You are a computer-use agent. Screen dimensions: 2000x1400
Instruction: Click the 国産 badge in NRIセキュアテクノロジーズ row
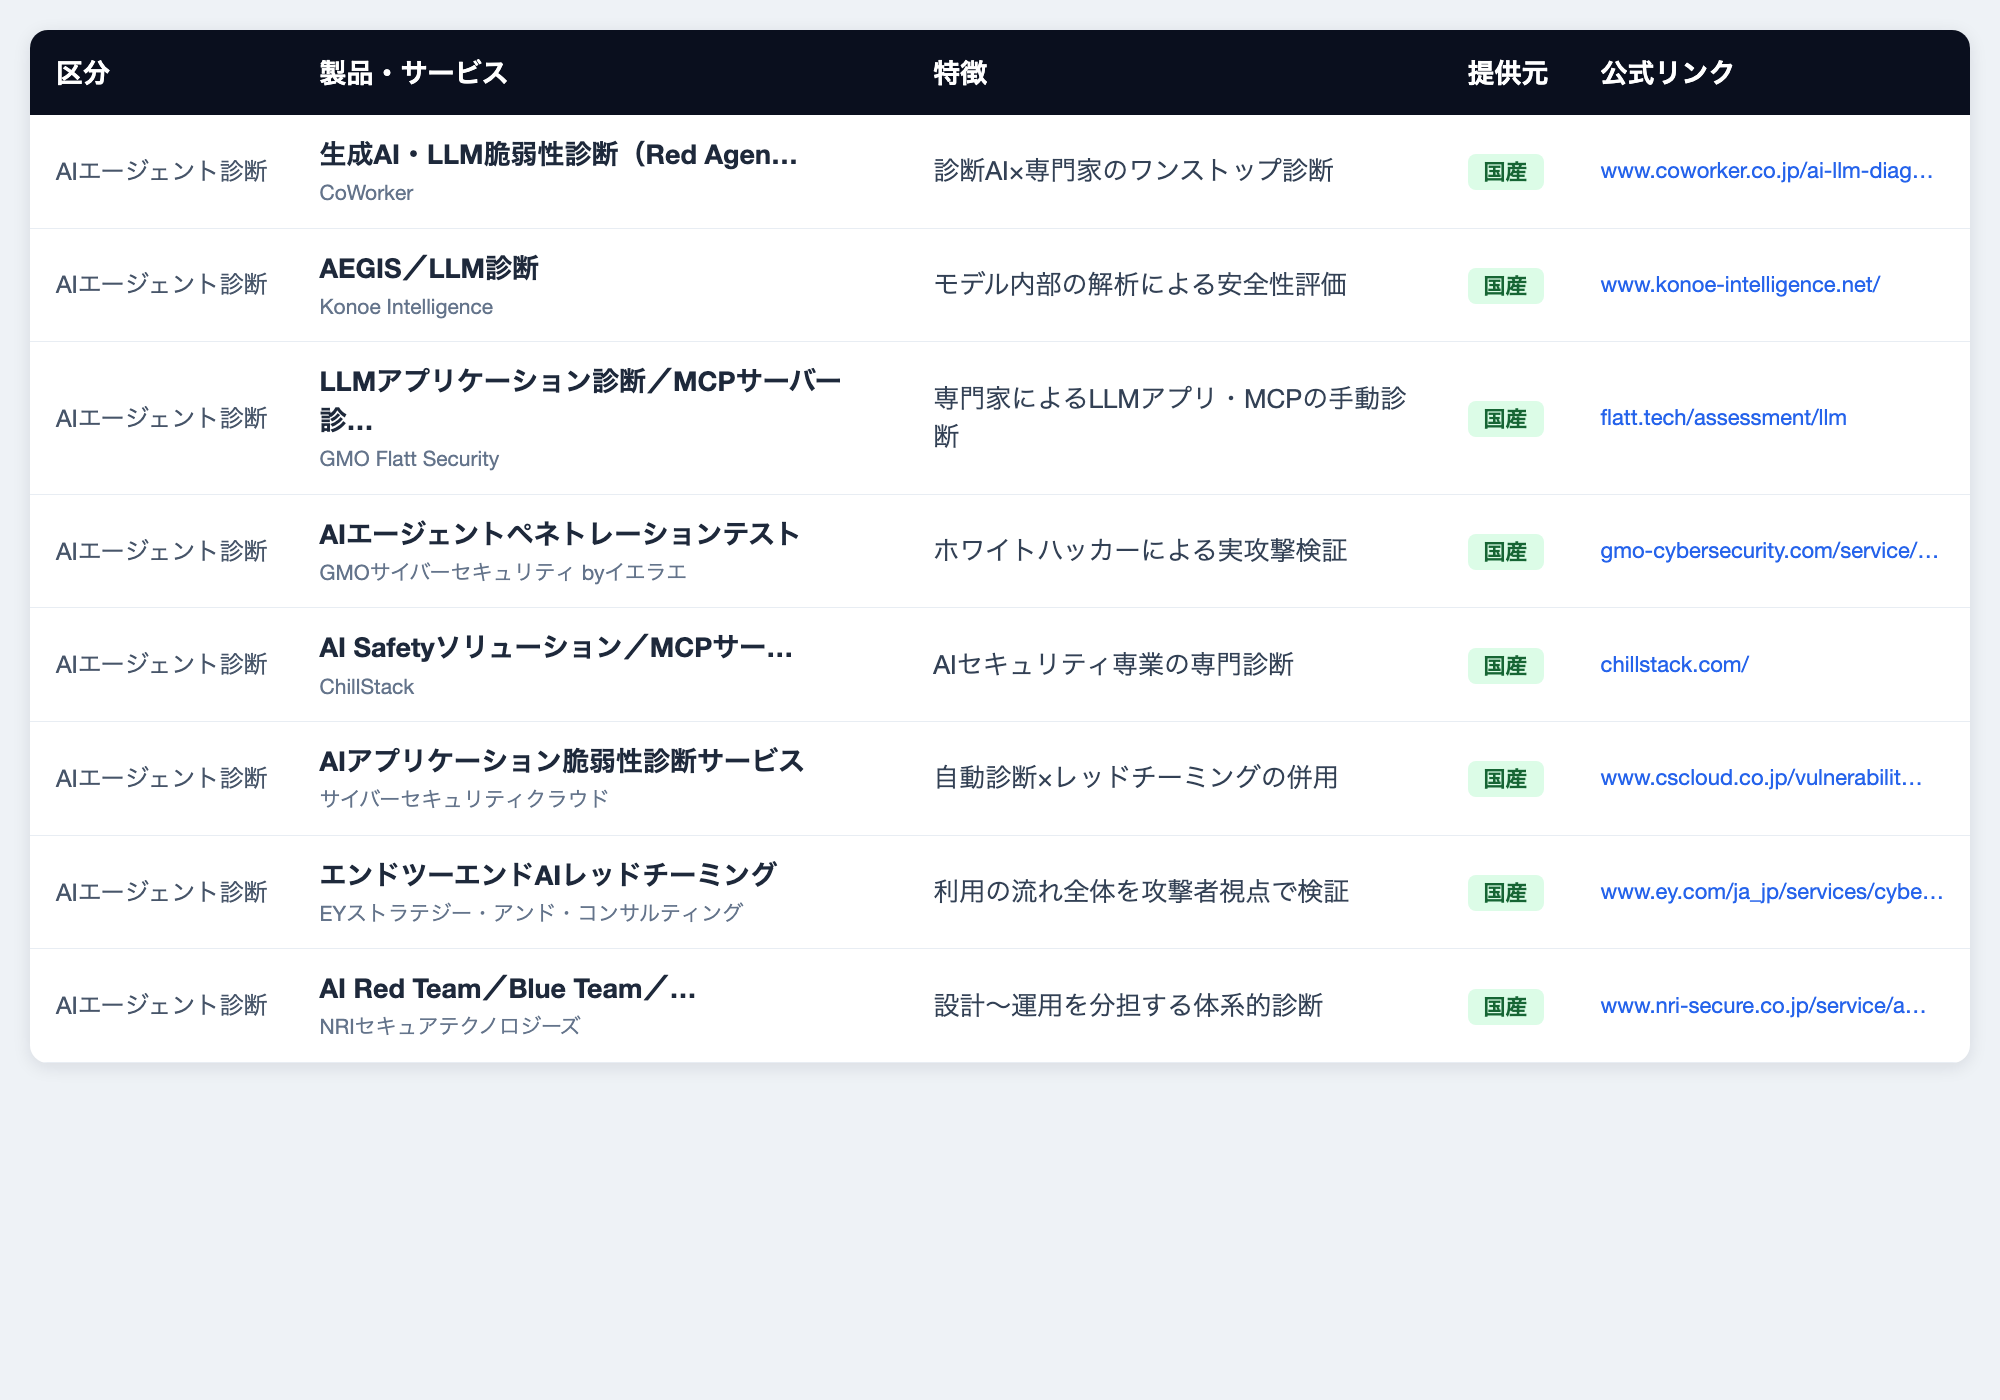pos(1505,1007)
